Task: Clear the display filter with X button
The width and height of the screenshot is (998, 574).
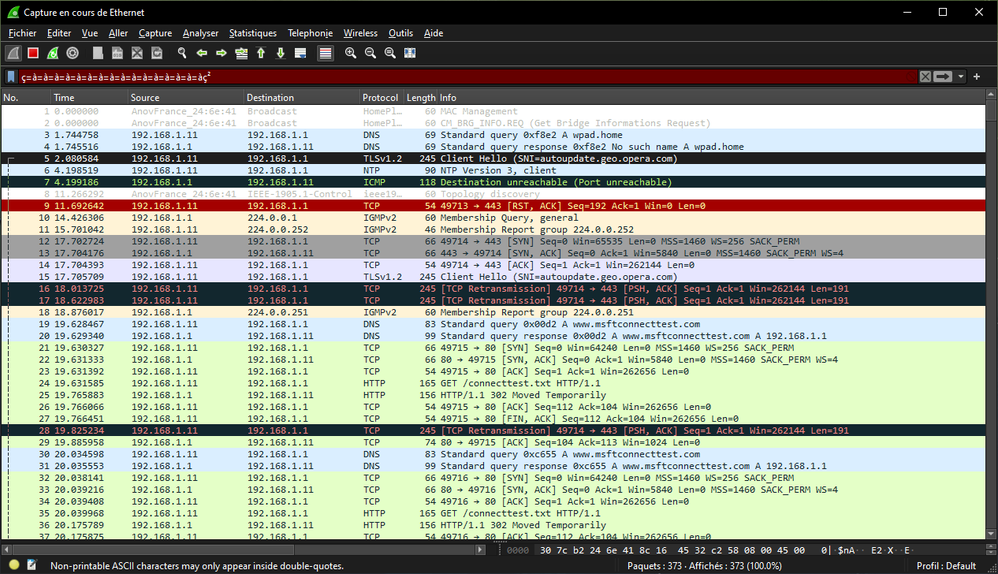Action: click(925, 77)
